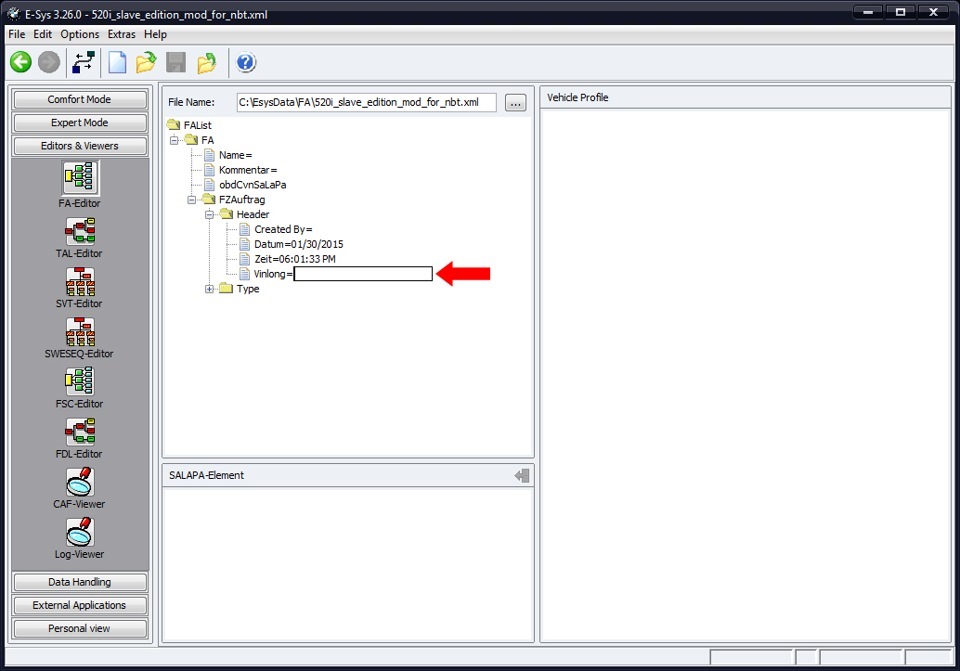The width and height of the screenshot is (960, 671).
Task: Click the obdCvnSaLaPa document icon
Action: [209, 184]
